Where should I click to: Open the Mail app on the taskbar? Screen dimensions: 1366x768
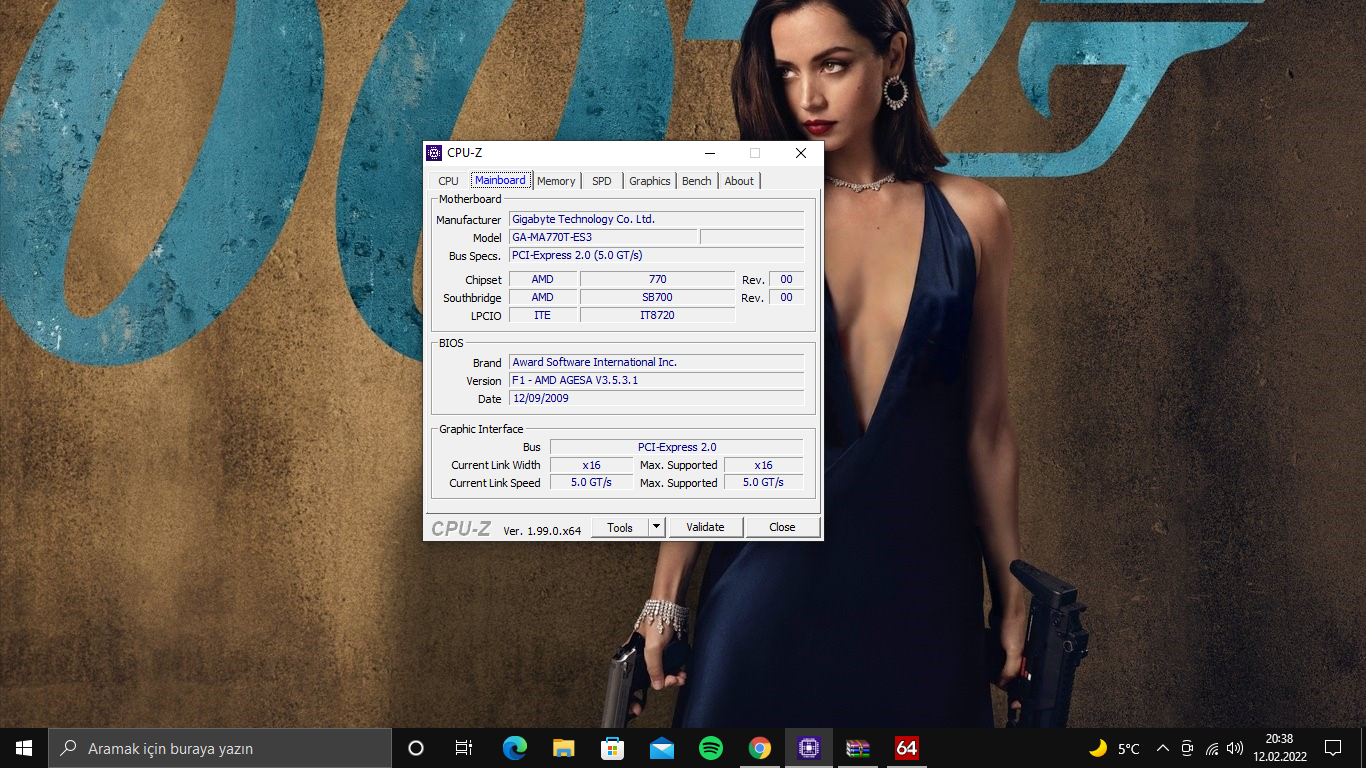tap(662, 748)
